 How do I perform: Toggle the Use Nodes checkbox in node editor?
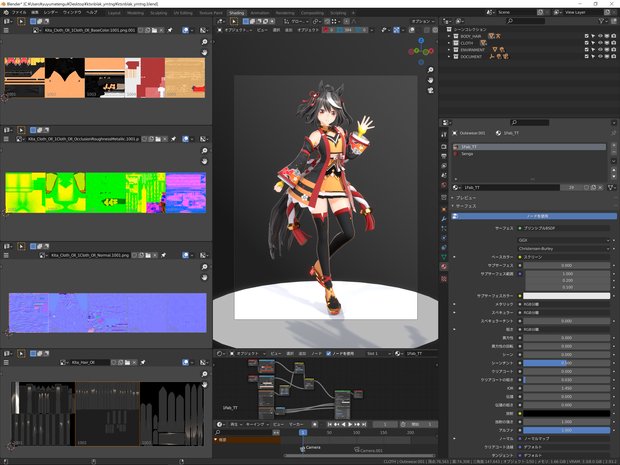(329, 353)
